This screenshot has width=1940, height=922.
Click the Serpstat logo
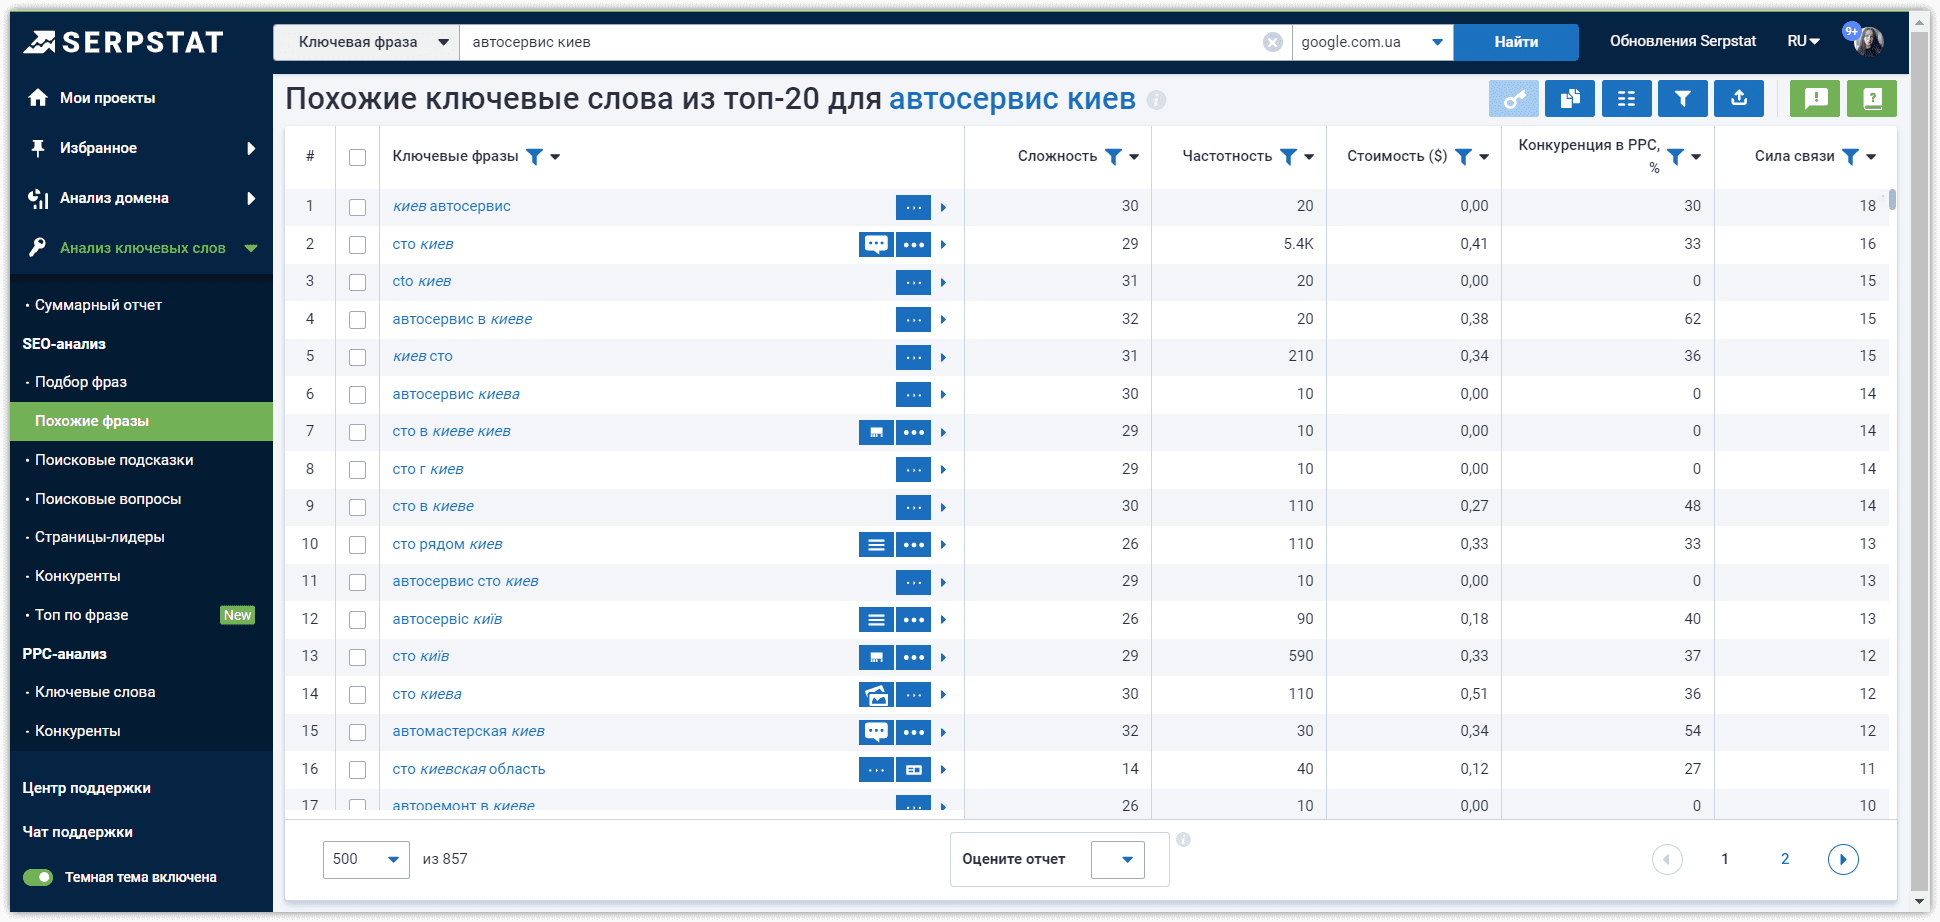(x=123, y=42)
